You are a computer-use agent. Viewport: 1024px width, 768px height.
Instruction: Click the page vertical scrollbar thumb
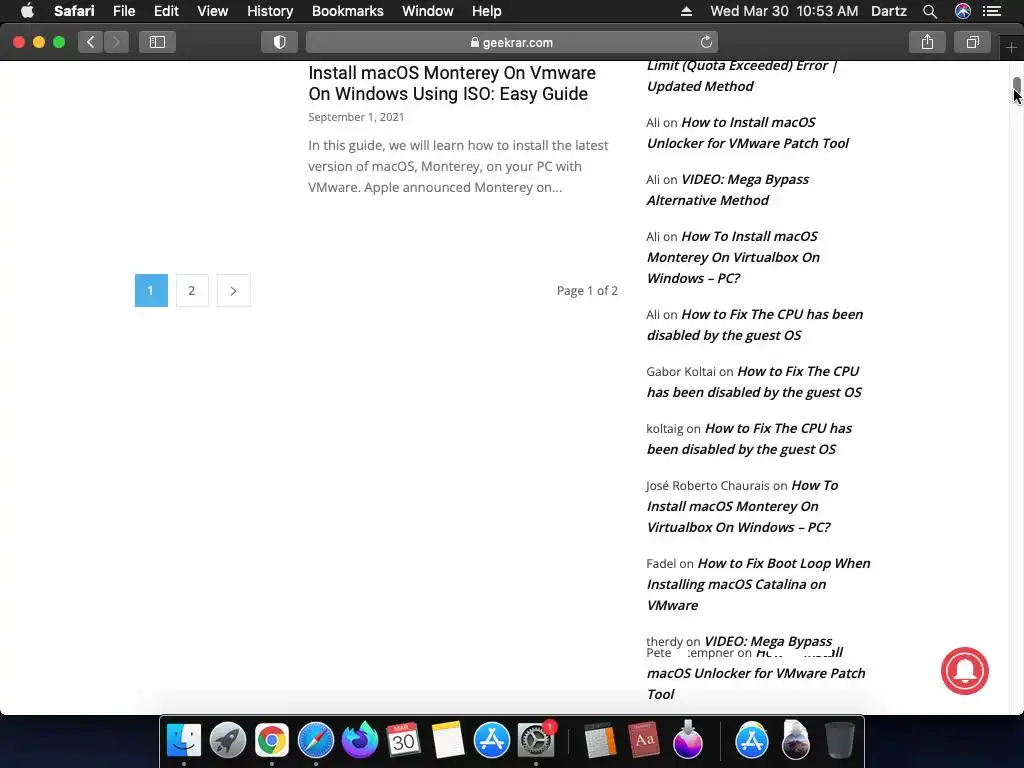click(x=1017, y=86)
